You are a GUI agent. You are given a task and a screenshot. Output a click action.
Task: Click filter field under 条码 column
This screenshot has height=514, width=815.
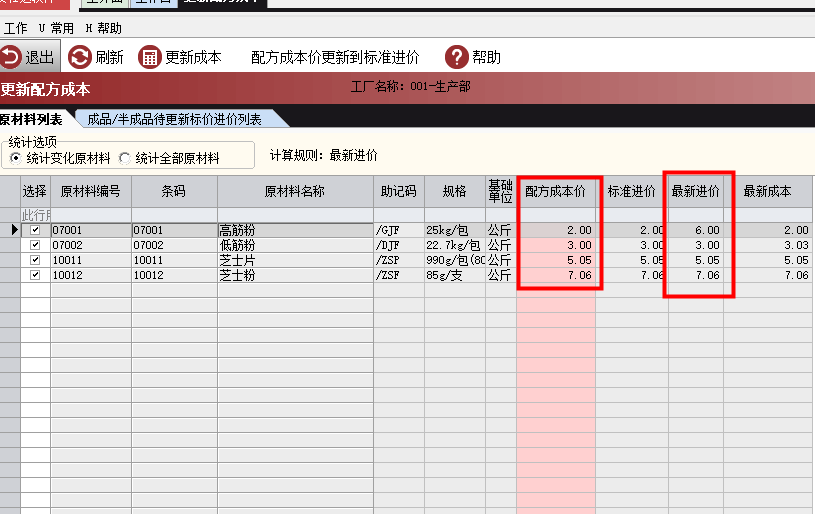[x=174, y=215]
